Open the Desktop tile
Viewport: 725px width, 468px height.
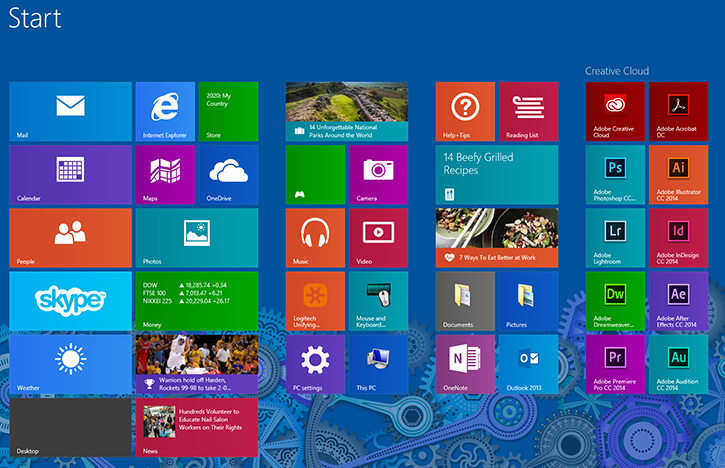70,428
